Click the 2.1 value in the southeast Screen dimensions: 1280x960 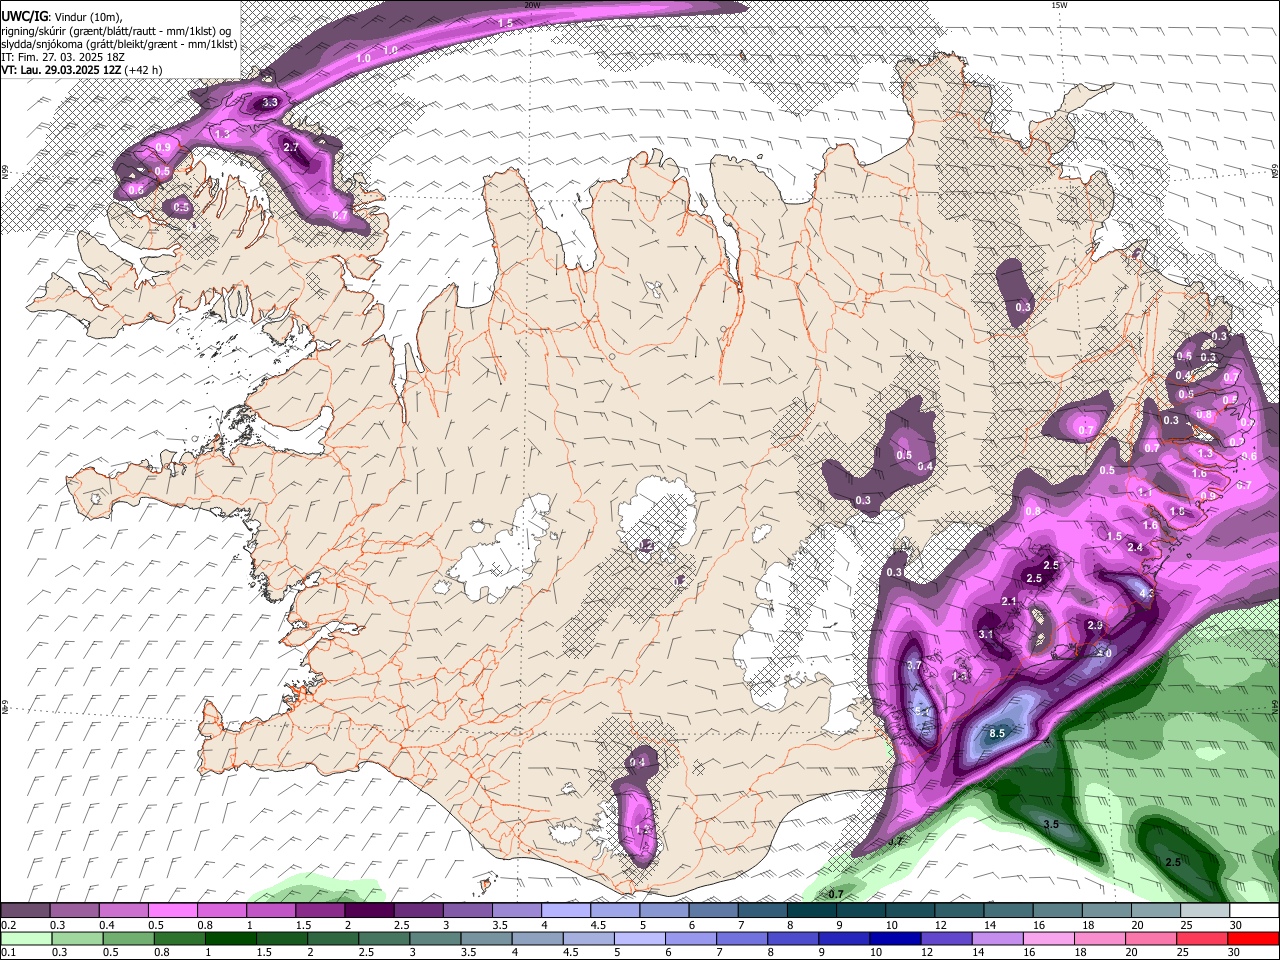(1009, 601)
